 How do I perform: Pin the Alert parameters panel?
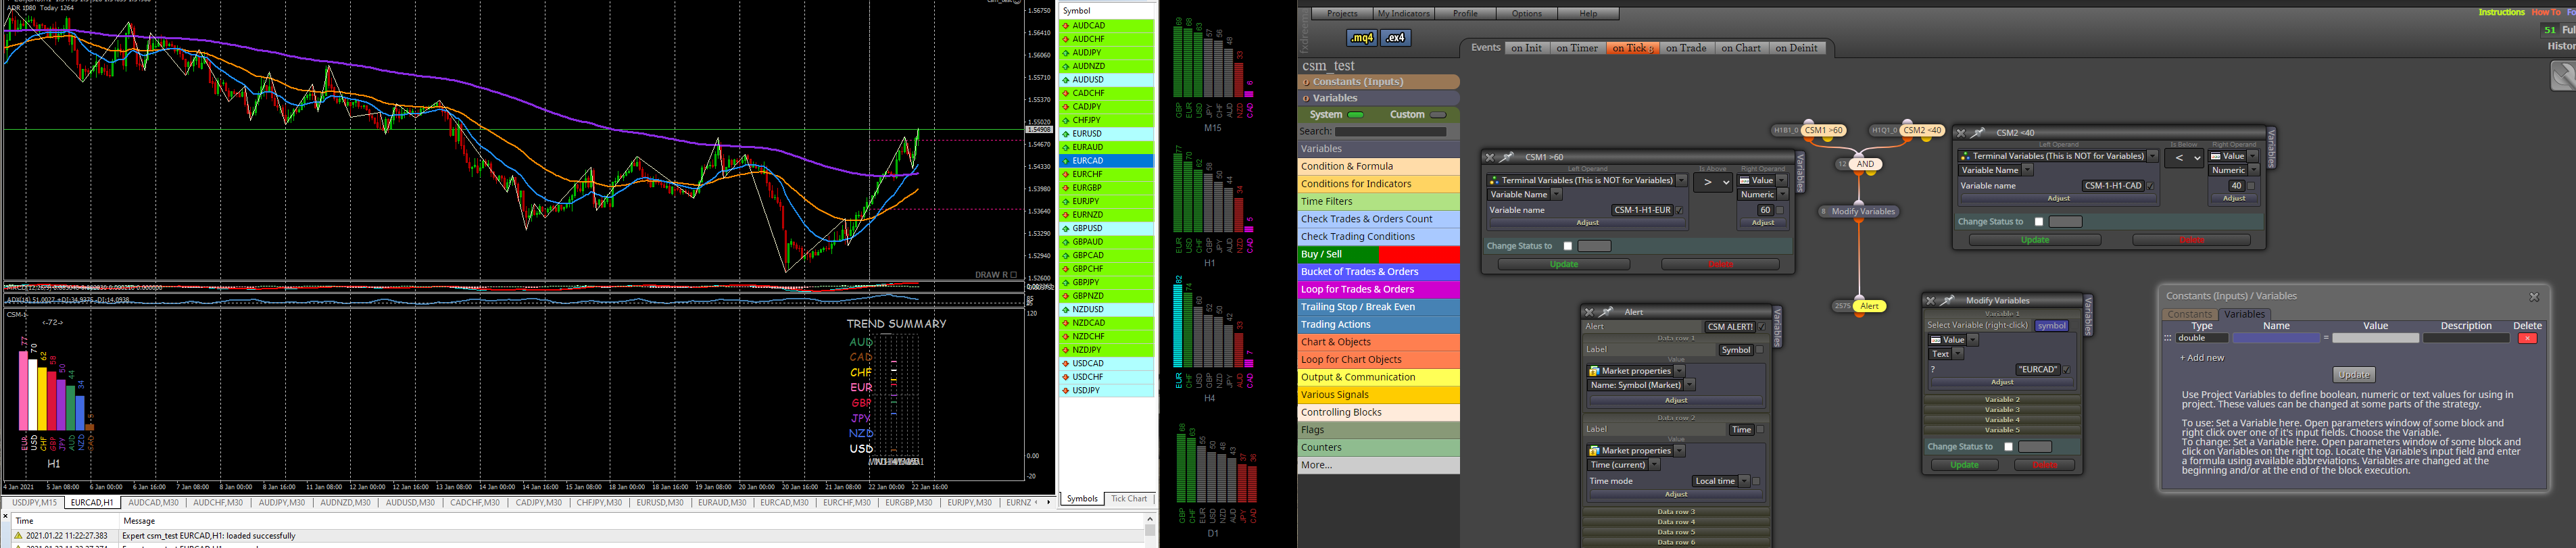(1605, 312)
